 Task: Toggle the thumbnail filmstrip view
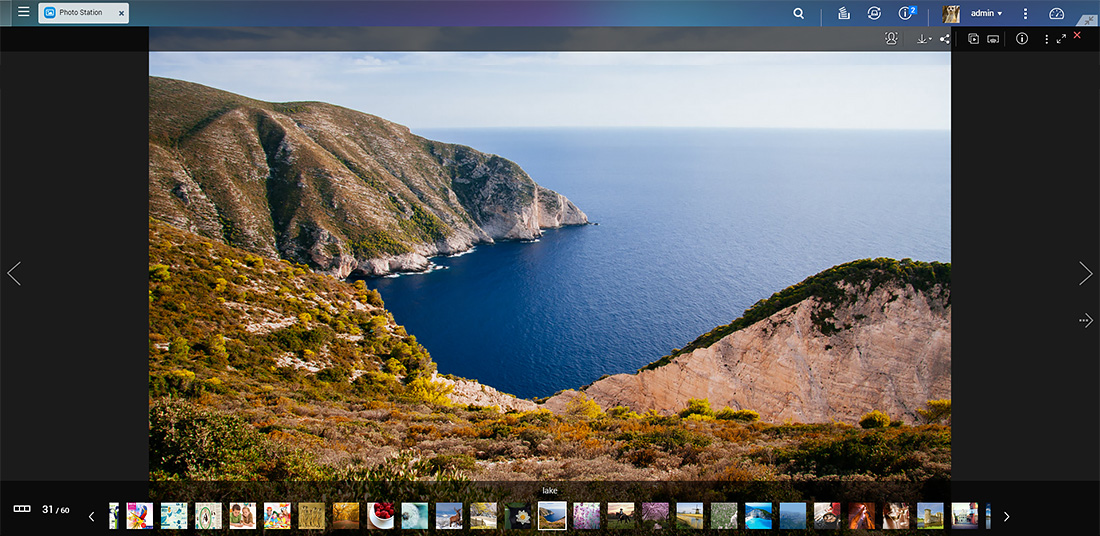tap(22, 509)
